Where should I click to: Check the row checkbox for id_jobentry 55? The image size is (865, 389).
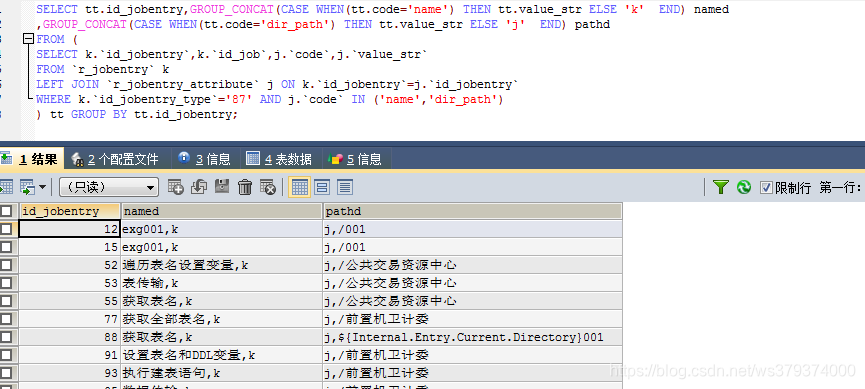coord(6,301)
